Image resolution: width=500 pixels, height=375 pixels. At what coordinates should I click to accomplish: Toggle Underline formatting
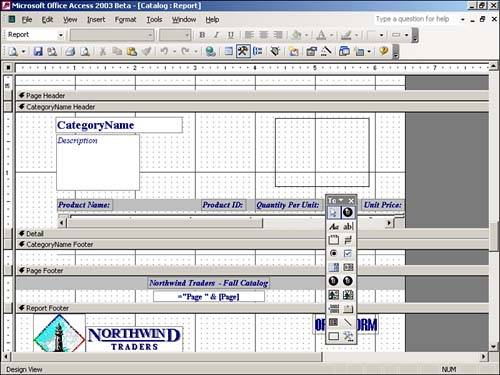click(x=231, y=35)
